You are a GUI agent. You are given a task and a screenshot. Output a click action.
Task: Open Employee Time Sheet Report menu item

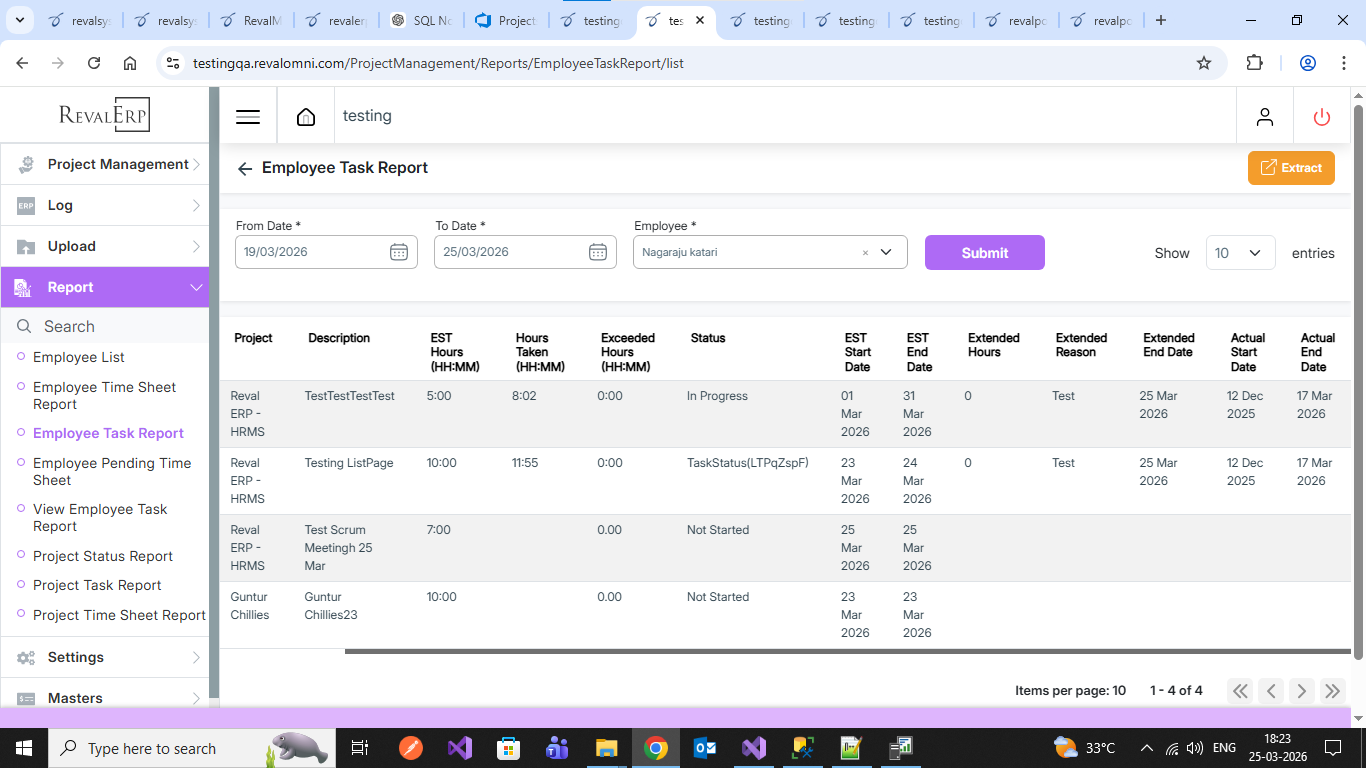pos(104,395)
